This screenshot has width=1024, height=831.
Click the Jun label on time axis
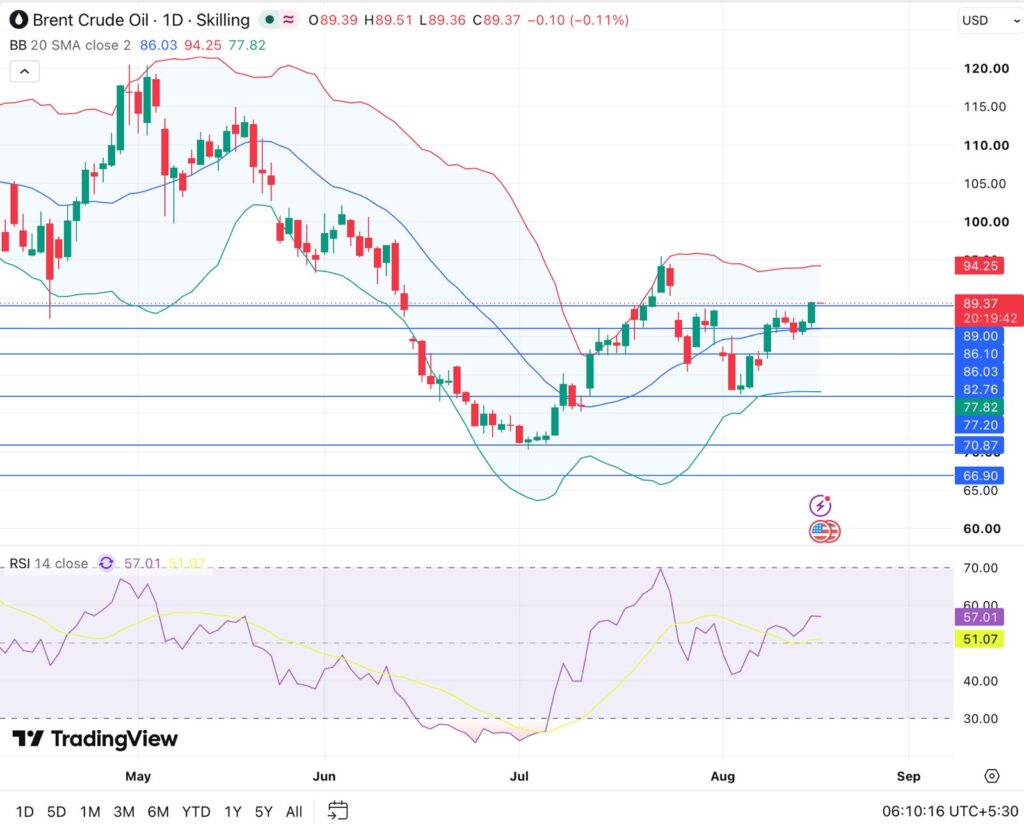tap(324, 776)
